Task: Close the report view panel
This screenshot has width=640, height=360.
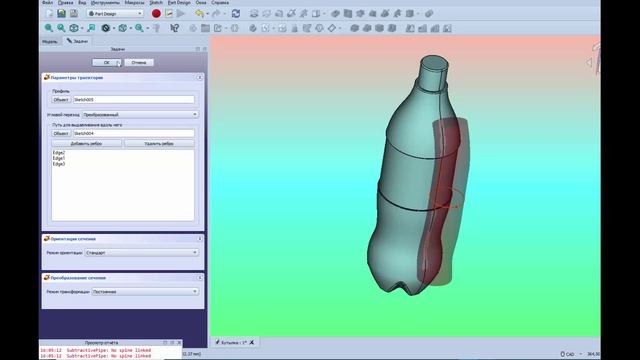Action: tap(179, 343)
